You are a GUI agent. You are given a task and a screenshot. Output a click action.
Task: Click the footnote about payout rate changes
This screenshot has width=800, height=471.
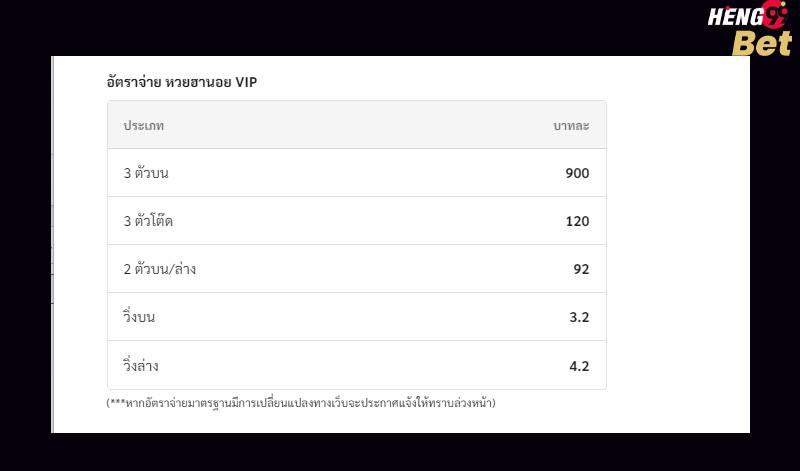click(x=301, y=403)
